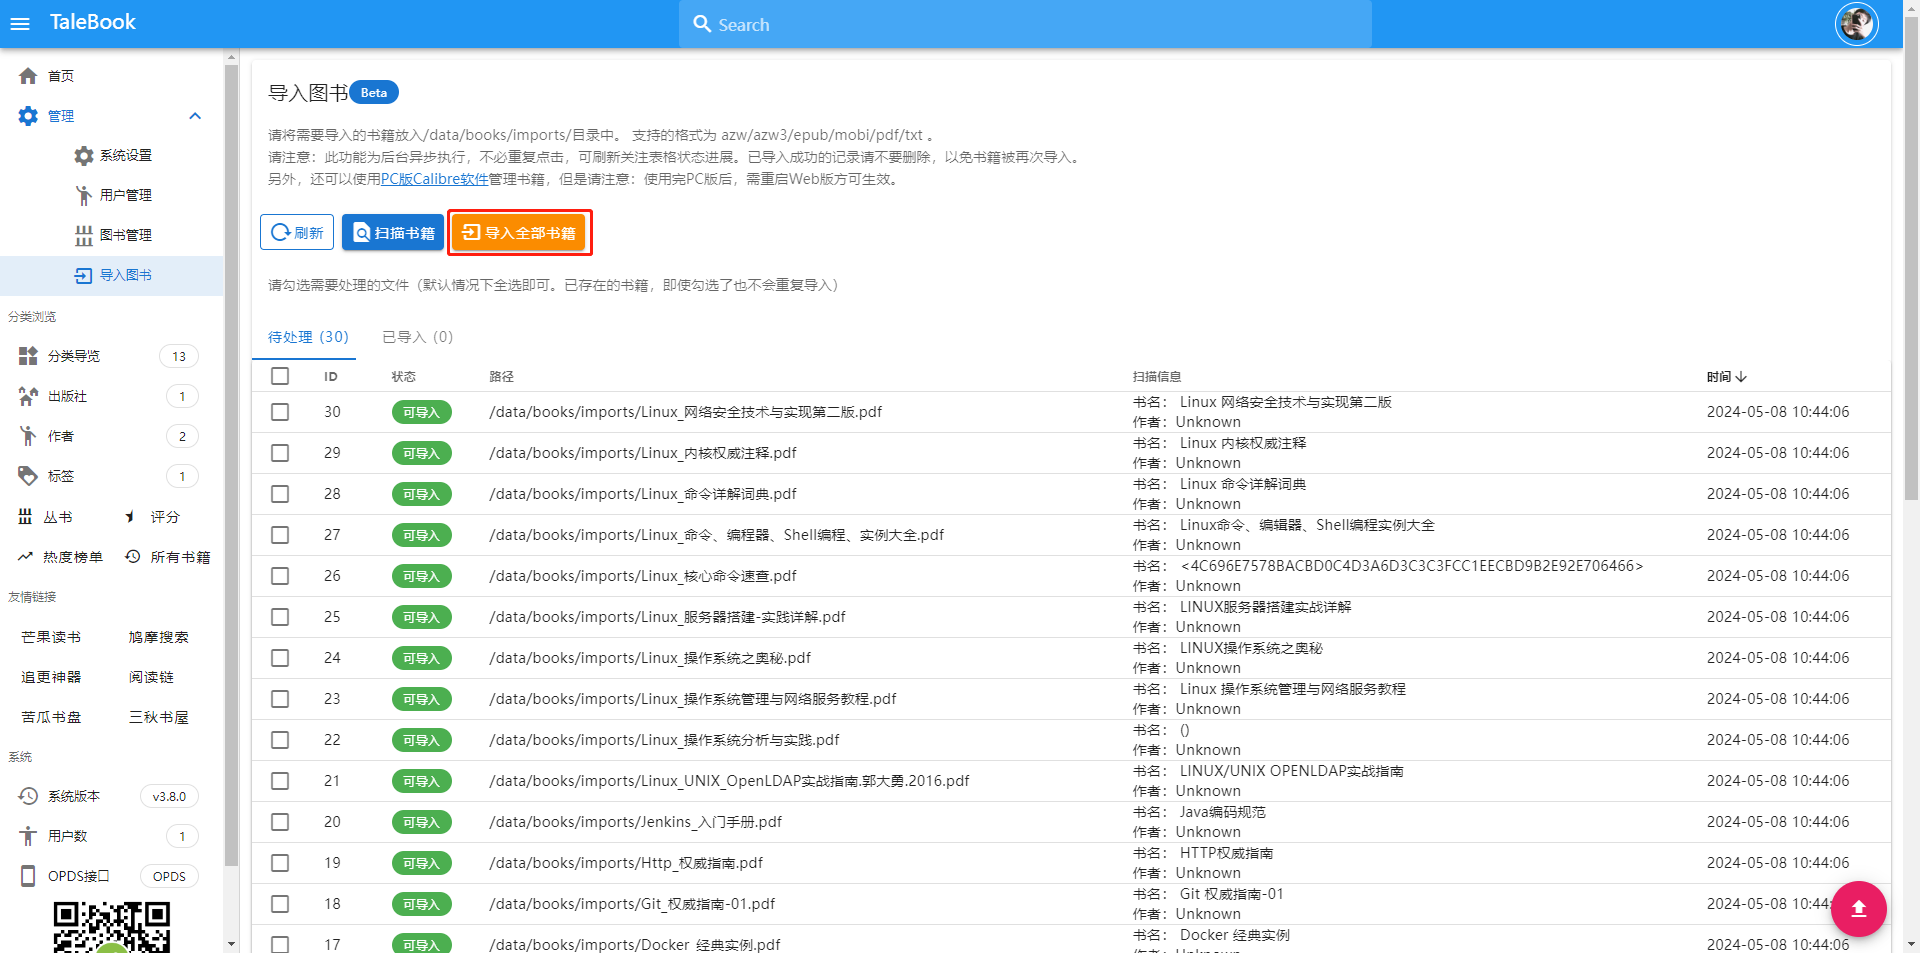
Task: Click 分类导览 count badge 13
Action: click(x=179, y=356)
